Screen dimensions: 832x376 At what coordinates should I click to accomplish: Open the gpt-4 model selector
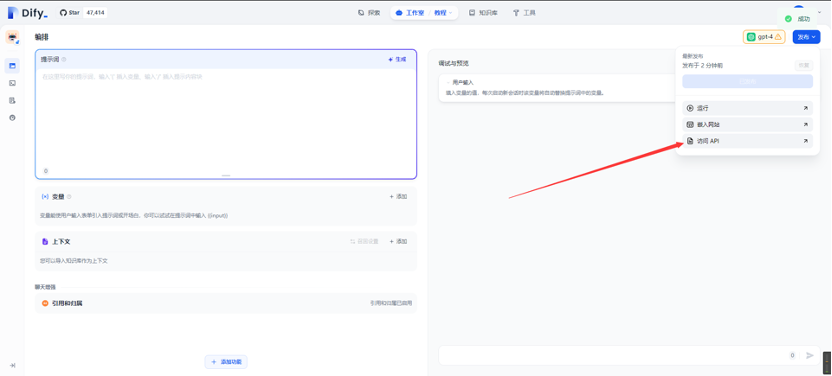tap(764, 37)
